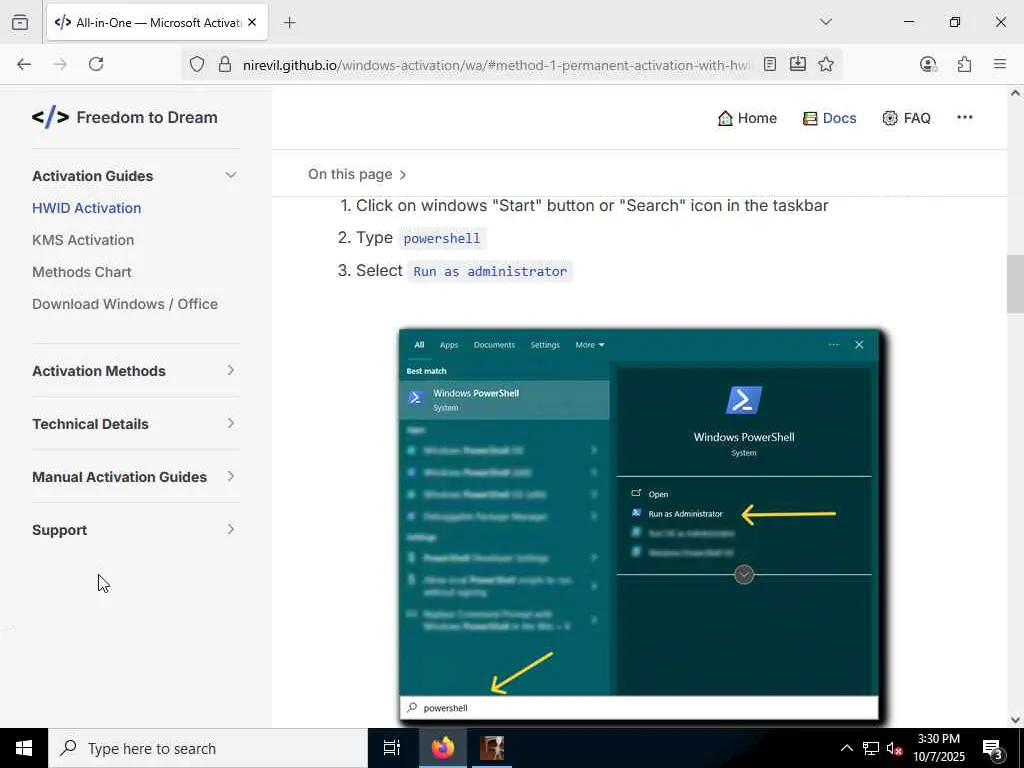The image size is (1024, 768).
Task: Click the powershell code snippet
Action: (x=441, y=238)
